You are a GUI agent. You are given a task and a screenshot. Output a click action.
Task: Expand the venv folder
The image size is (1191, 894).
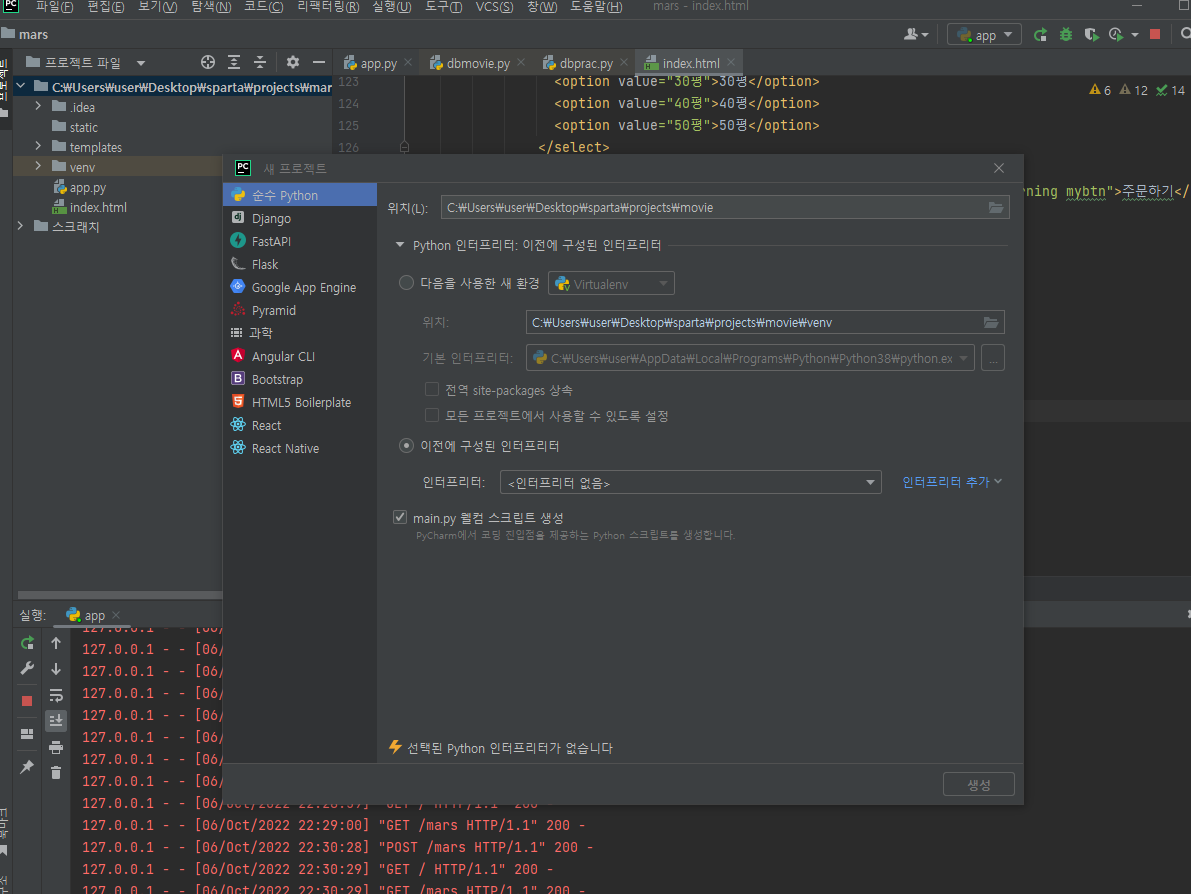pyautogui.click(x=38, y=166)
